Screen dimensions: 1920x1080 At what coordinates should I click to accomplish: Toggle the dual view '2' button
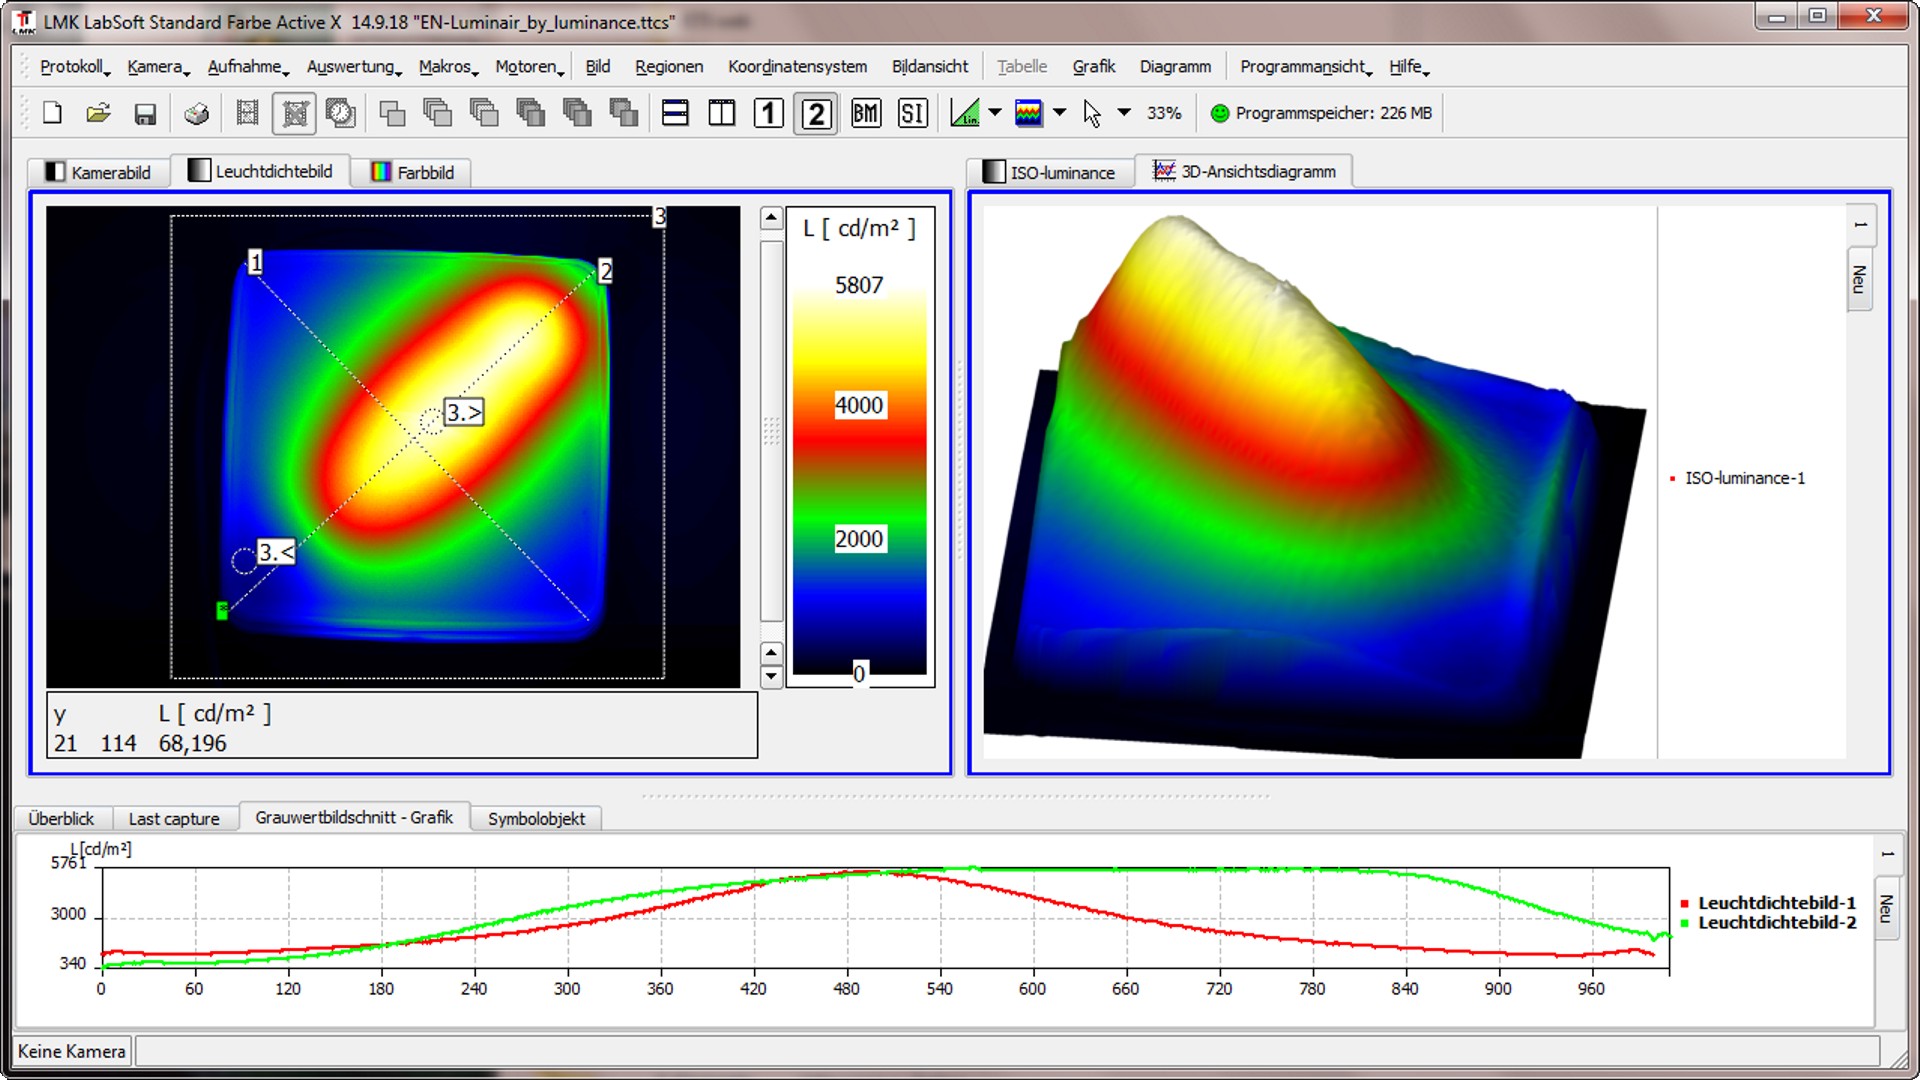click(816, 113)
